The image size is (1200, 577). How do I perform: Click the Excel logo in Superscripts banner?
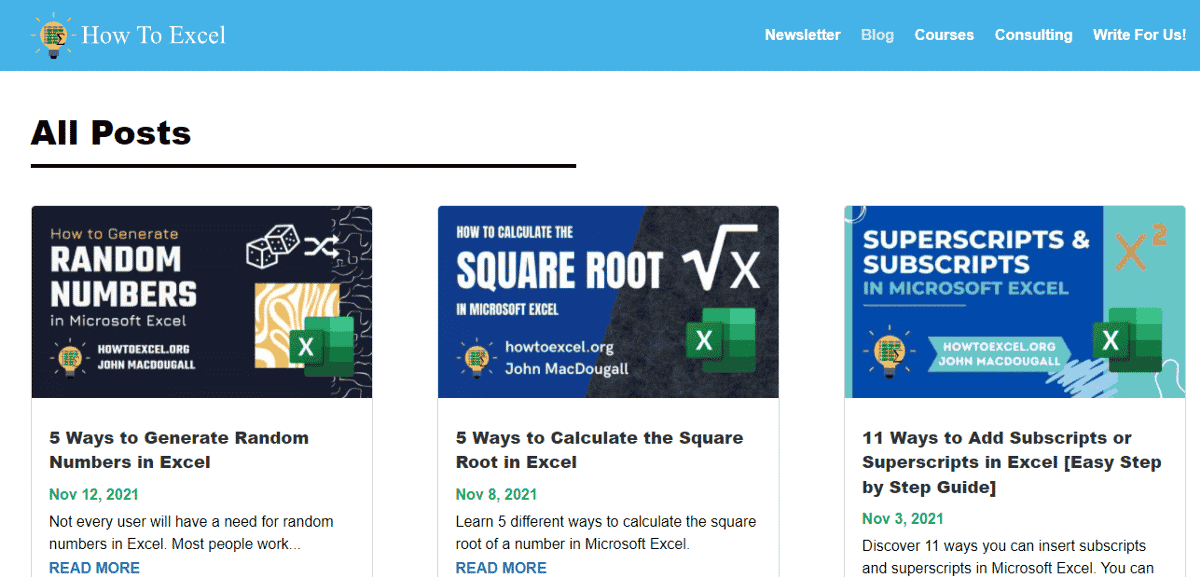coord(1127,340)
